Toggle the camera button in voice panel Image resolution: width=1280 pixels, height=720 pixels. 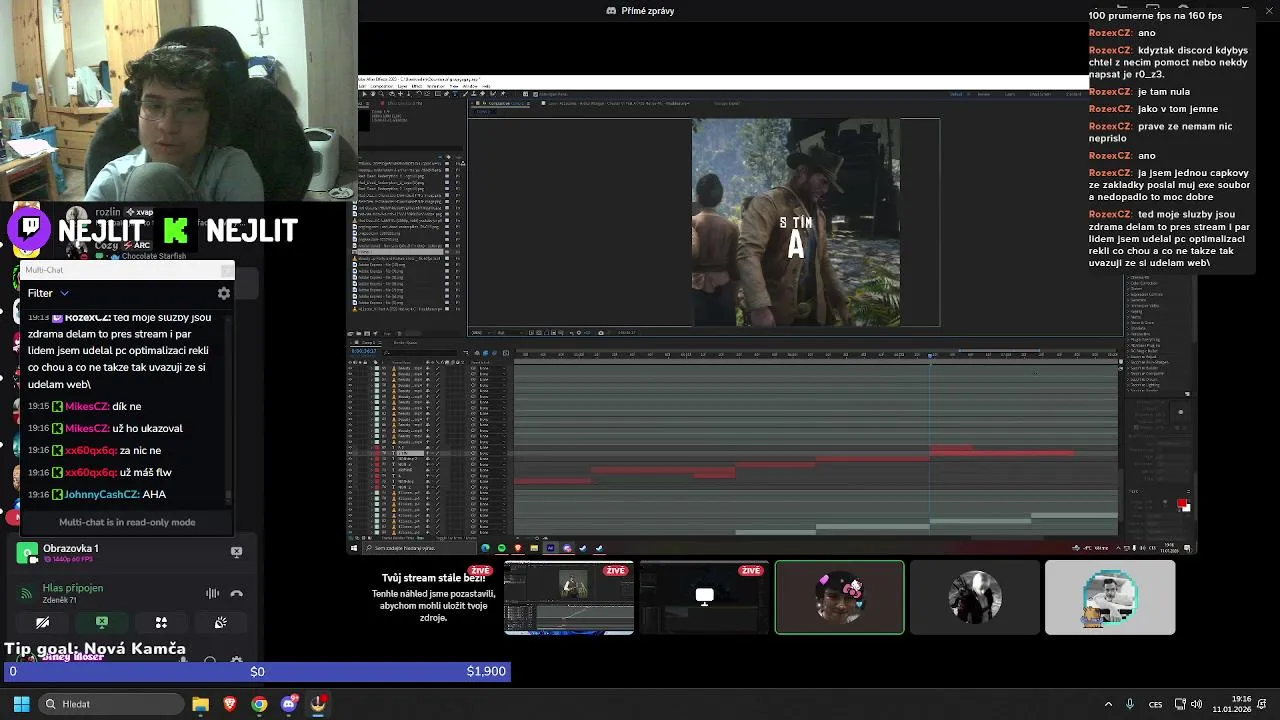click(x=42, y=622)
